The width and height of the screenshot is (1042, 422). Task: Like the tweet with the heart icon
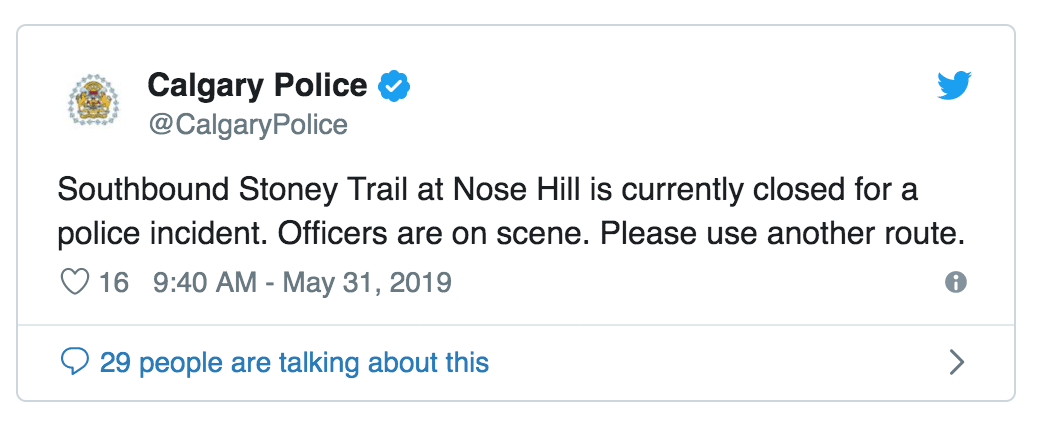[x=74, y=283]
